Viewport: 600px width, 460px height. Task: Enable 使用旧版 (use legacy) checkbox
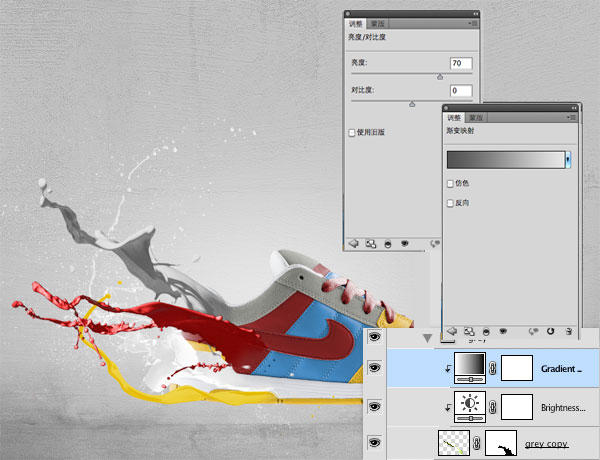[x=352, y=133]
